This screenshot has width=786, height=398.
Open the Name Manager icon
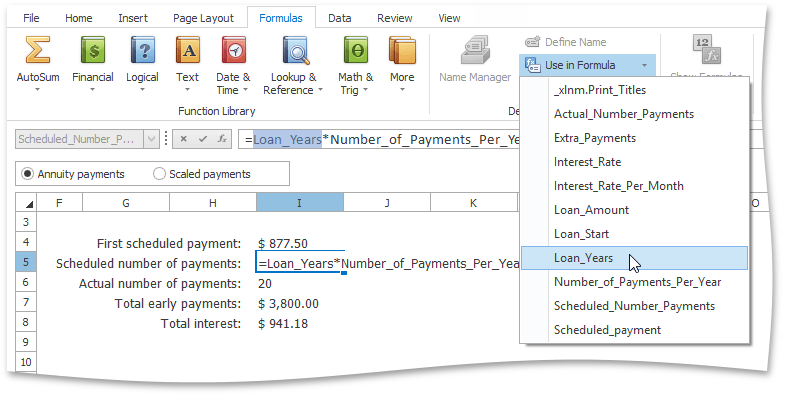click(x=475, y=50)
